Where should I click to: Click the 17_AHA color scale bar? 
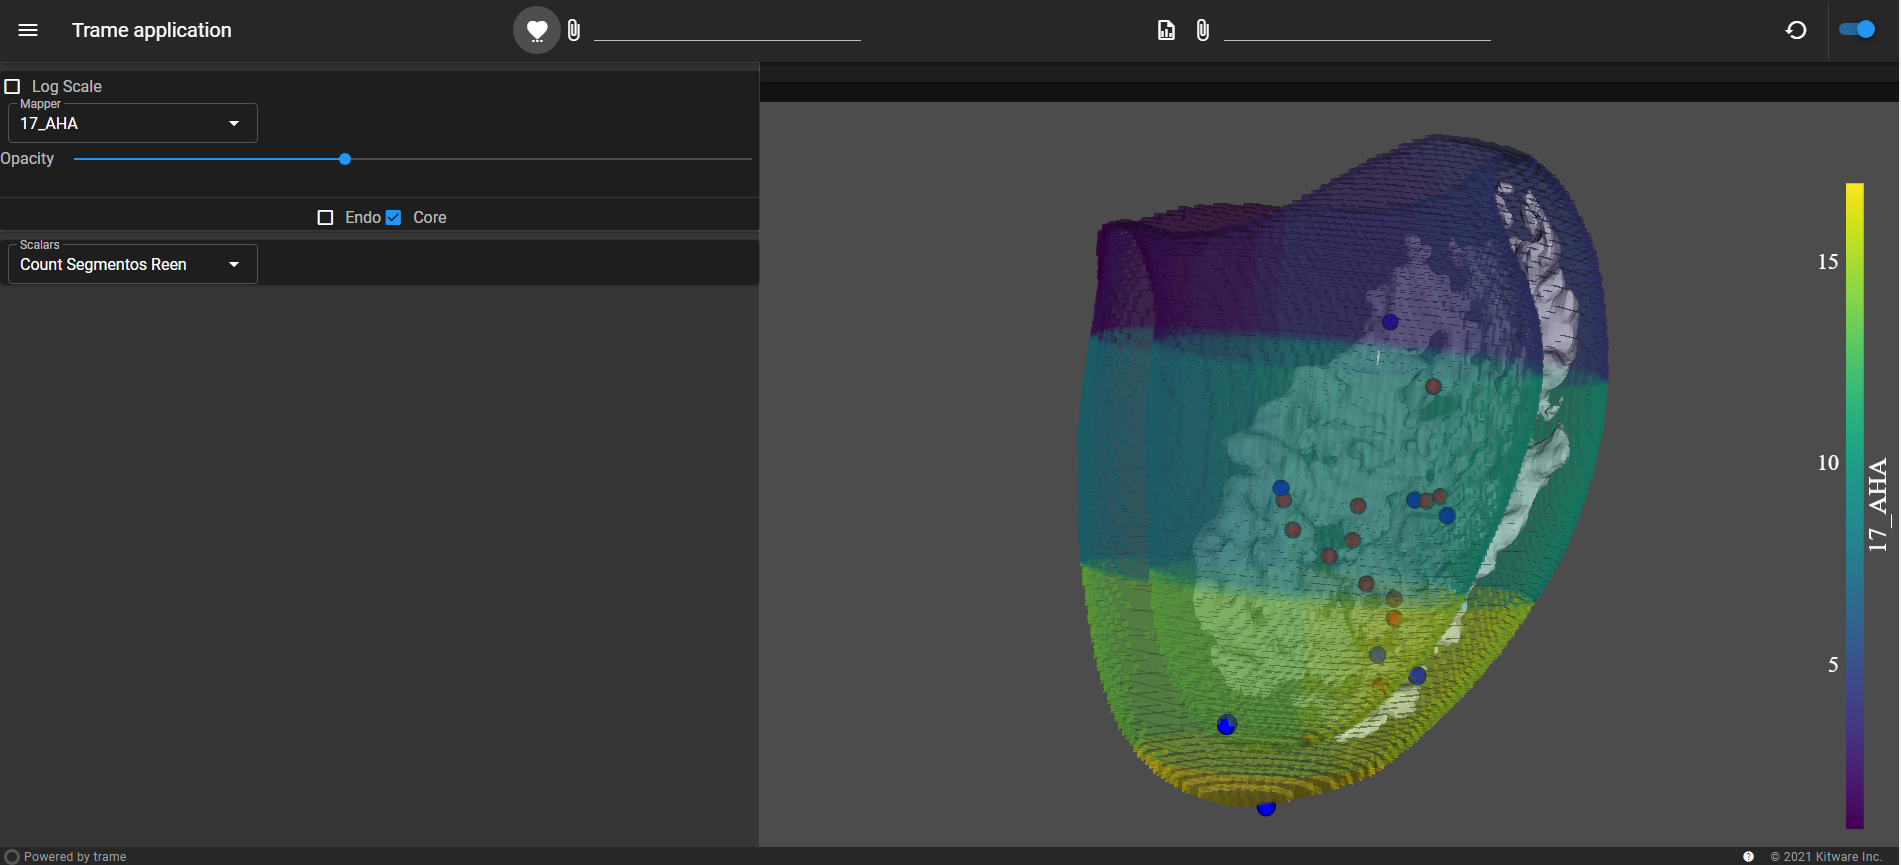coord(1854,505)
